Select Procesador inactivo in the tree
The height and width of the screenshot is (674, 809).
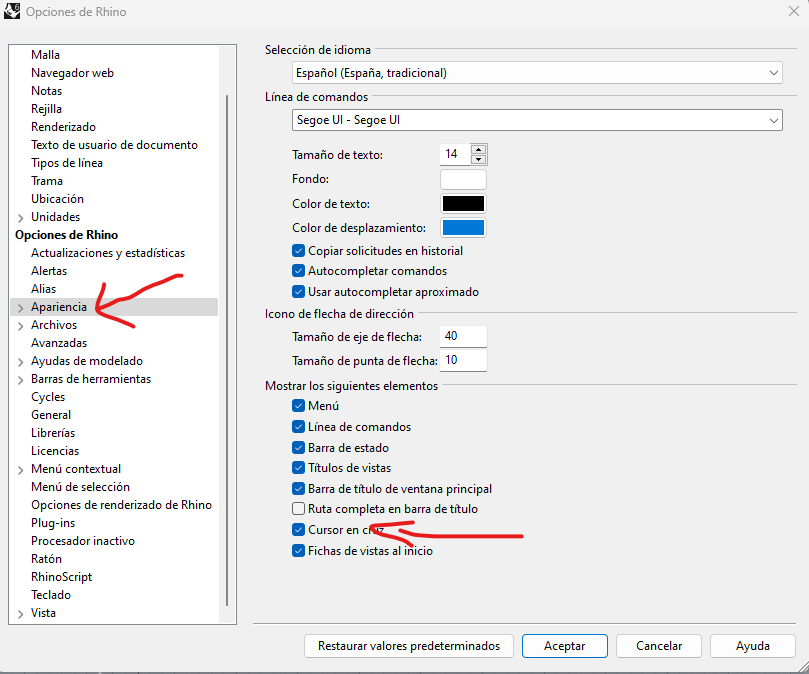[x=83, y=541]
